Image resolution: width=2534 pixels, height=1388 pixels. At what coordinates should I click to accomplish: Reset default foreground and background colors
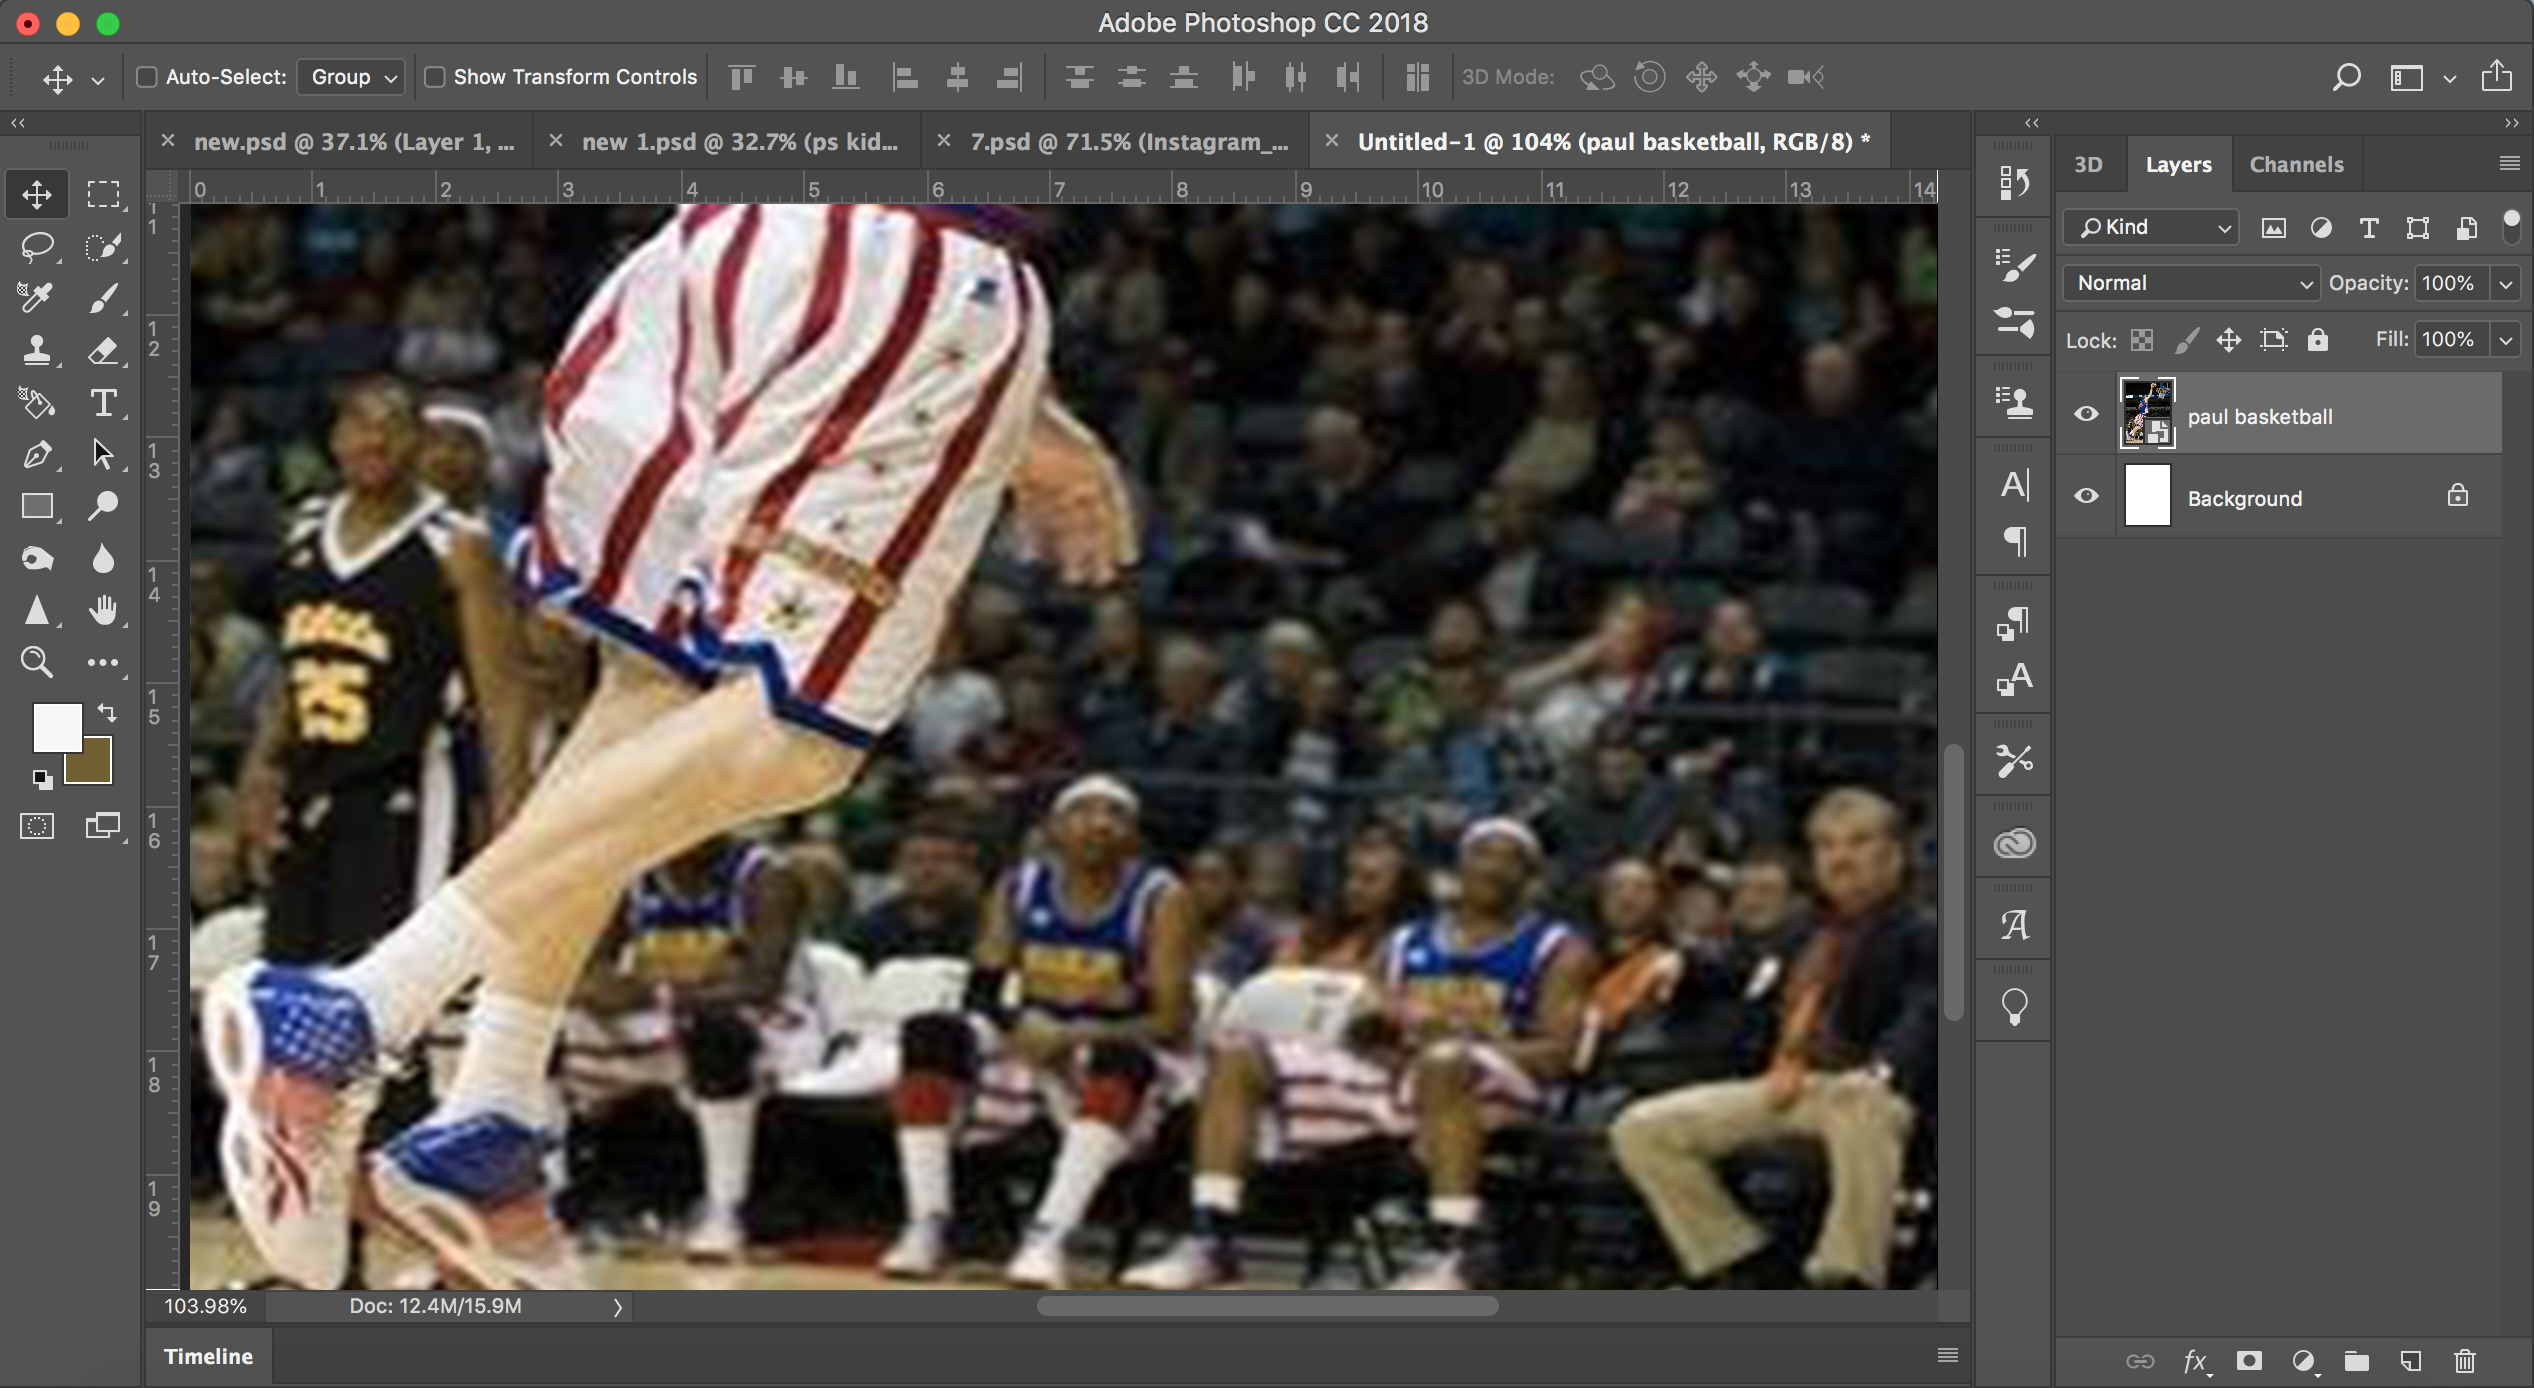41,778
